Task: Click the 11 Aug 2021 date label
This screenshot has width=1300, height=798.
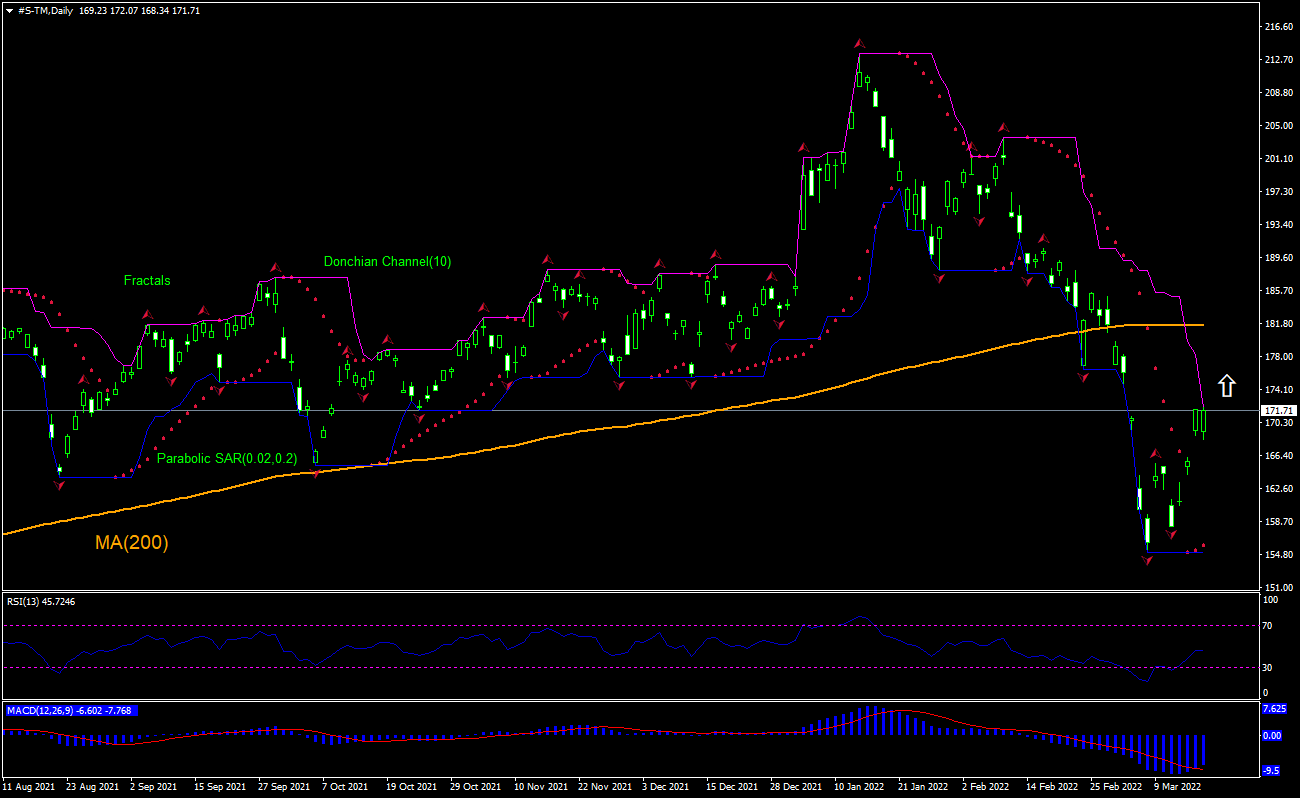Action: point(28,788)
